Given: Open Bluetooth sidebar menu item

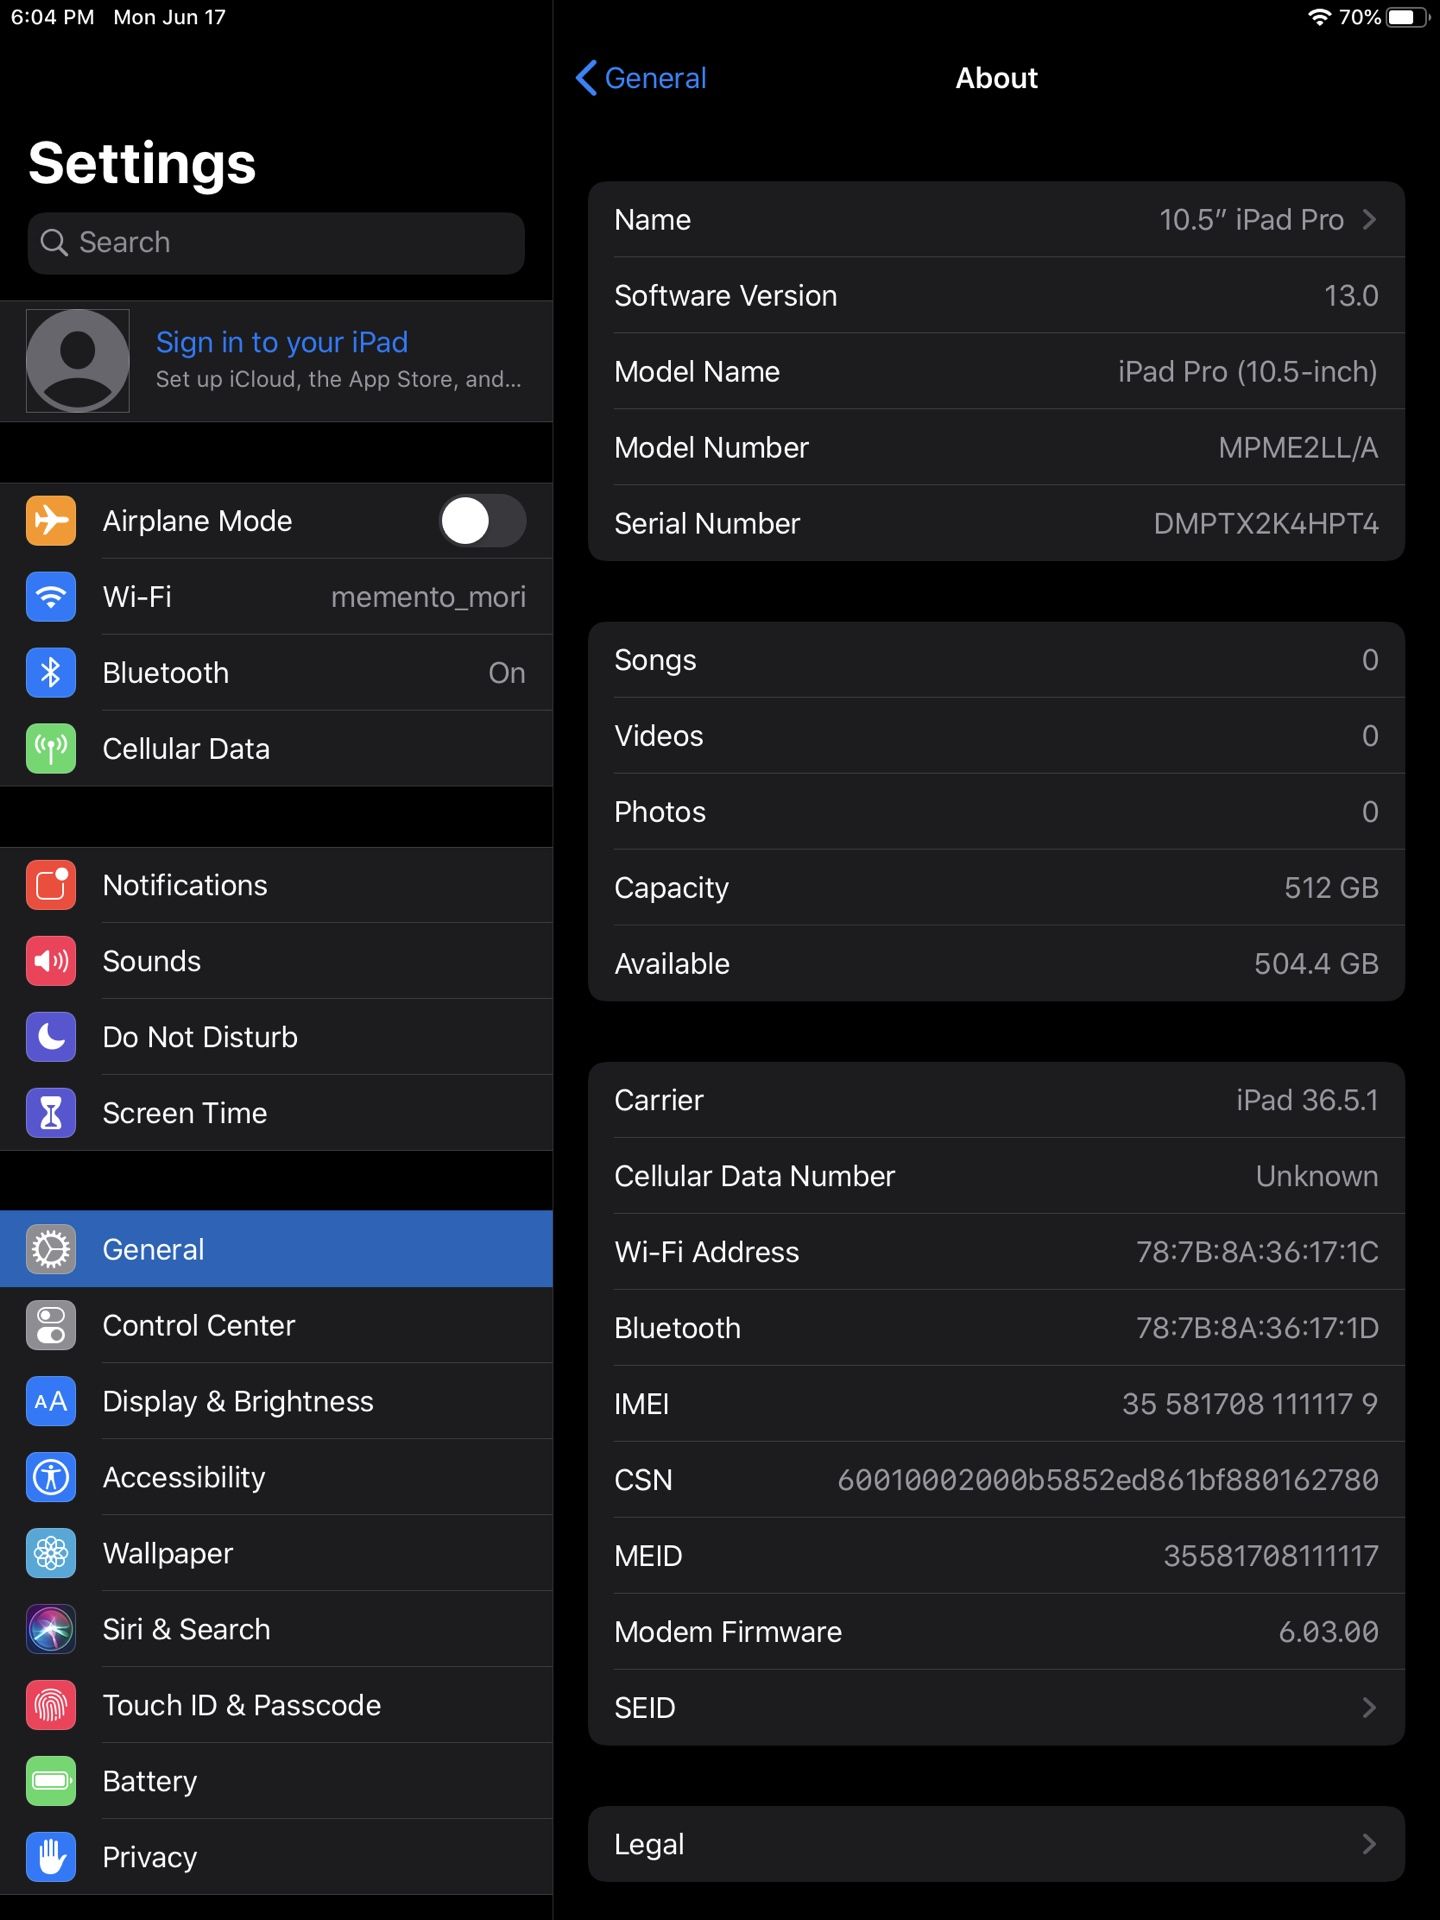Looking at the screenshot, I should (166, 673).
